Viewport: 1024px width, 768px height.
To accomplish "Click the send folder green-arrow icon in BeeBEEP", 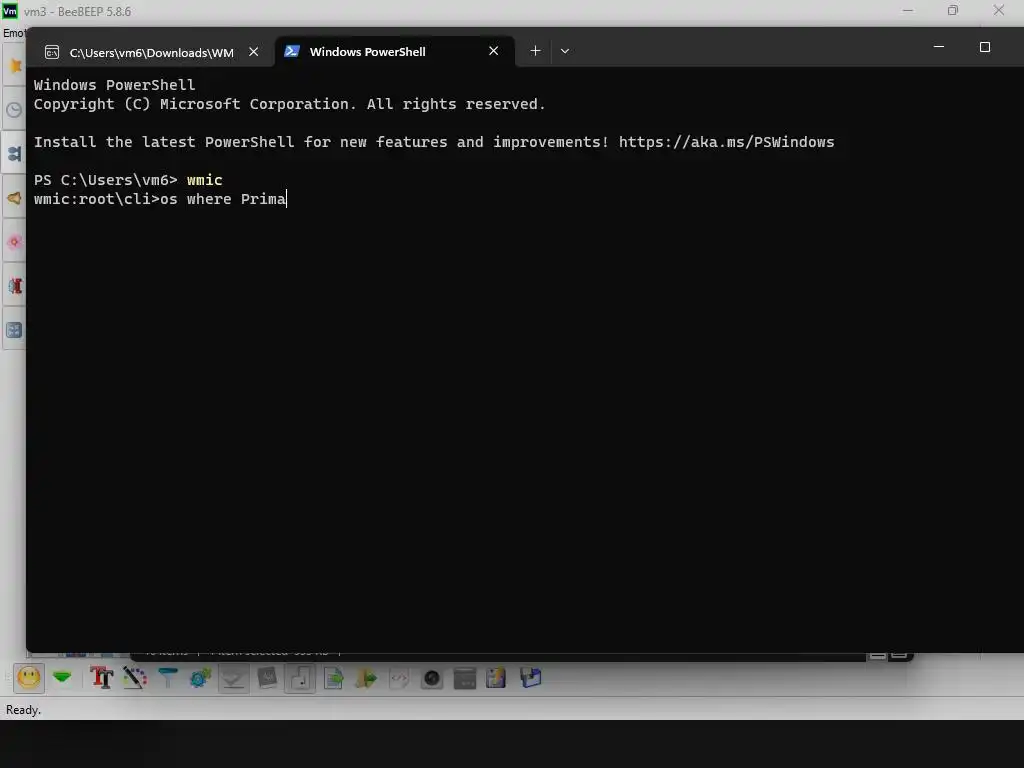I will (x=366, y=678).
